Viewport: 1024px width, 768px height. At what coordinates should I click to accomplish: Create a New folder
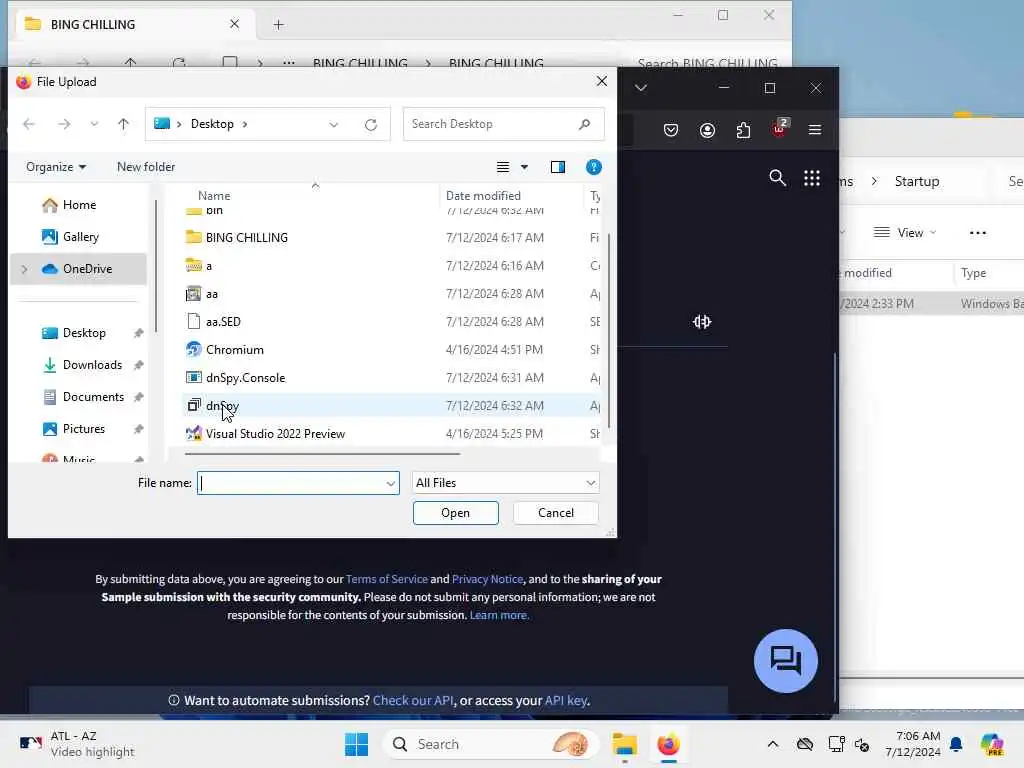[146, 167]
